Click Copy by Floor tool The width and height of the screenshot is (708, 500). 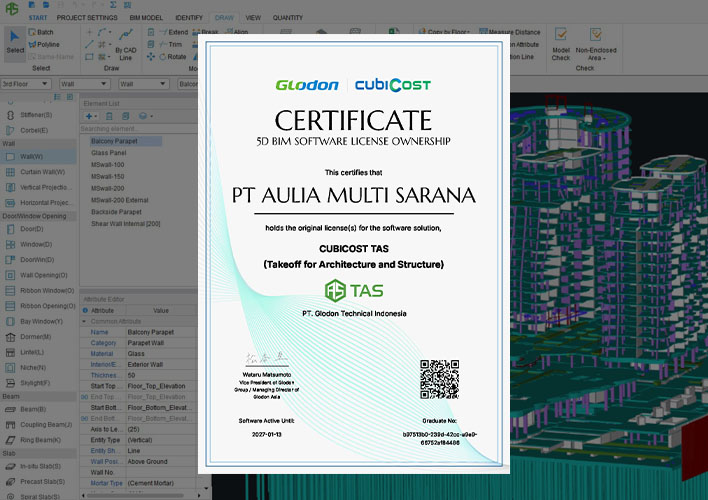click(444, 32)
